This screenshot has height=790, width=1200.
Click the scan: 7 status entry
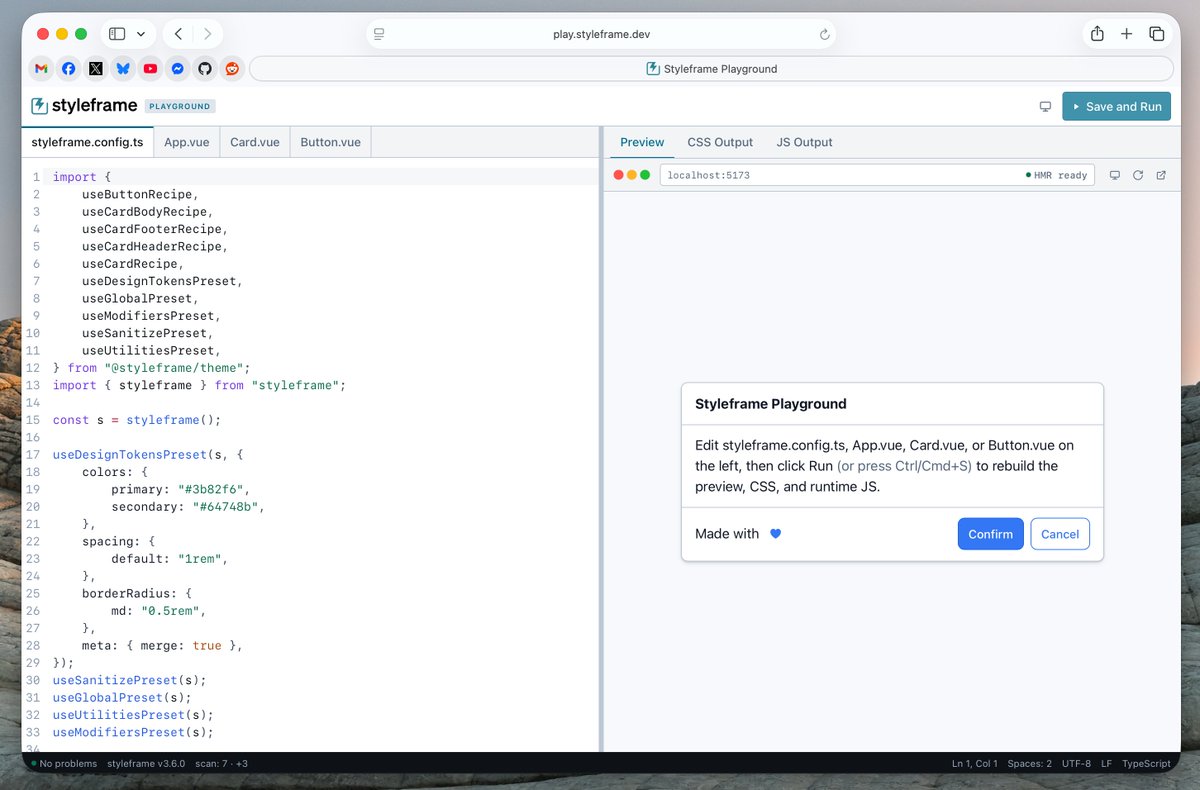pyautogui.click(x=221, y=763)
